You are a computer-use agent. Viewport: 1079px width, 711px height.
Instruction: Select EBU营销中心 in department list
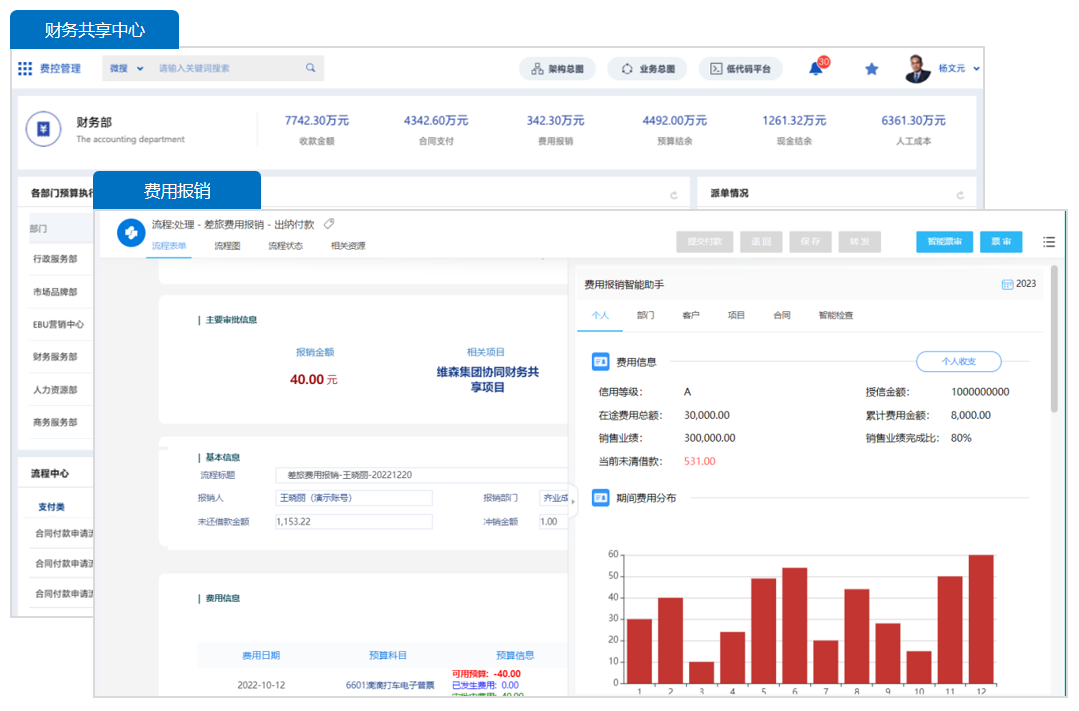point(58,324)
